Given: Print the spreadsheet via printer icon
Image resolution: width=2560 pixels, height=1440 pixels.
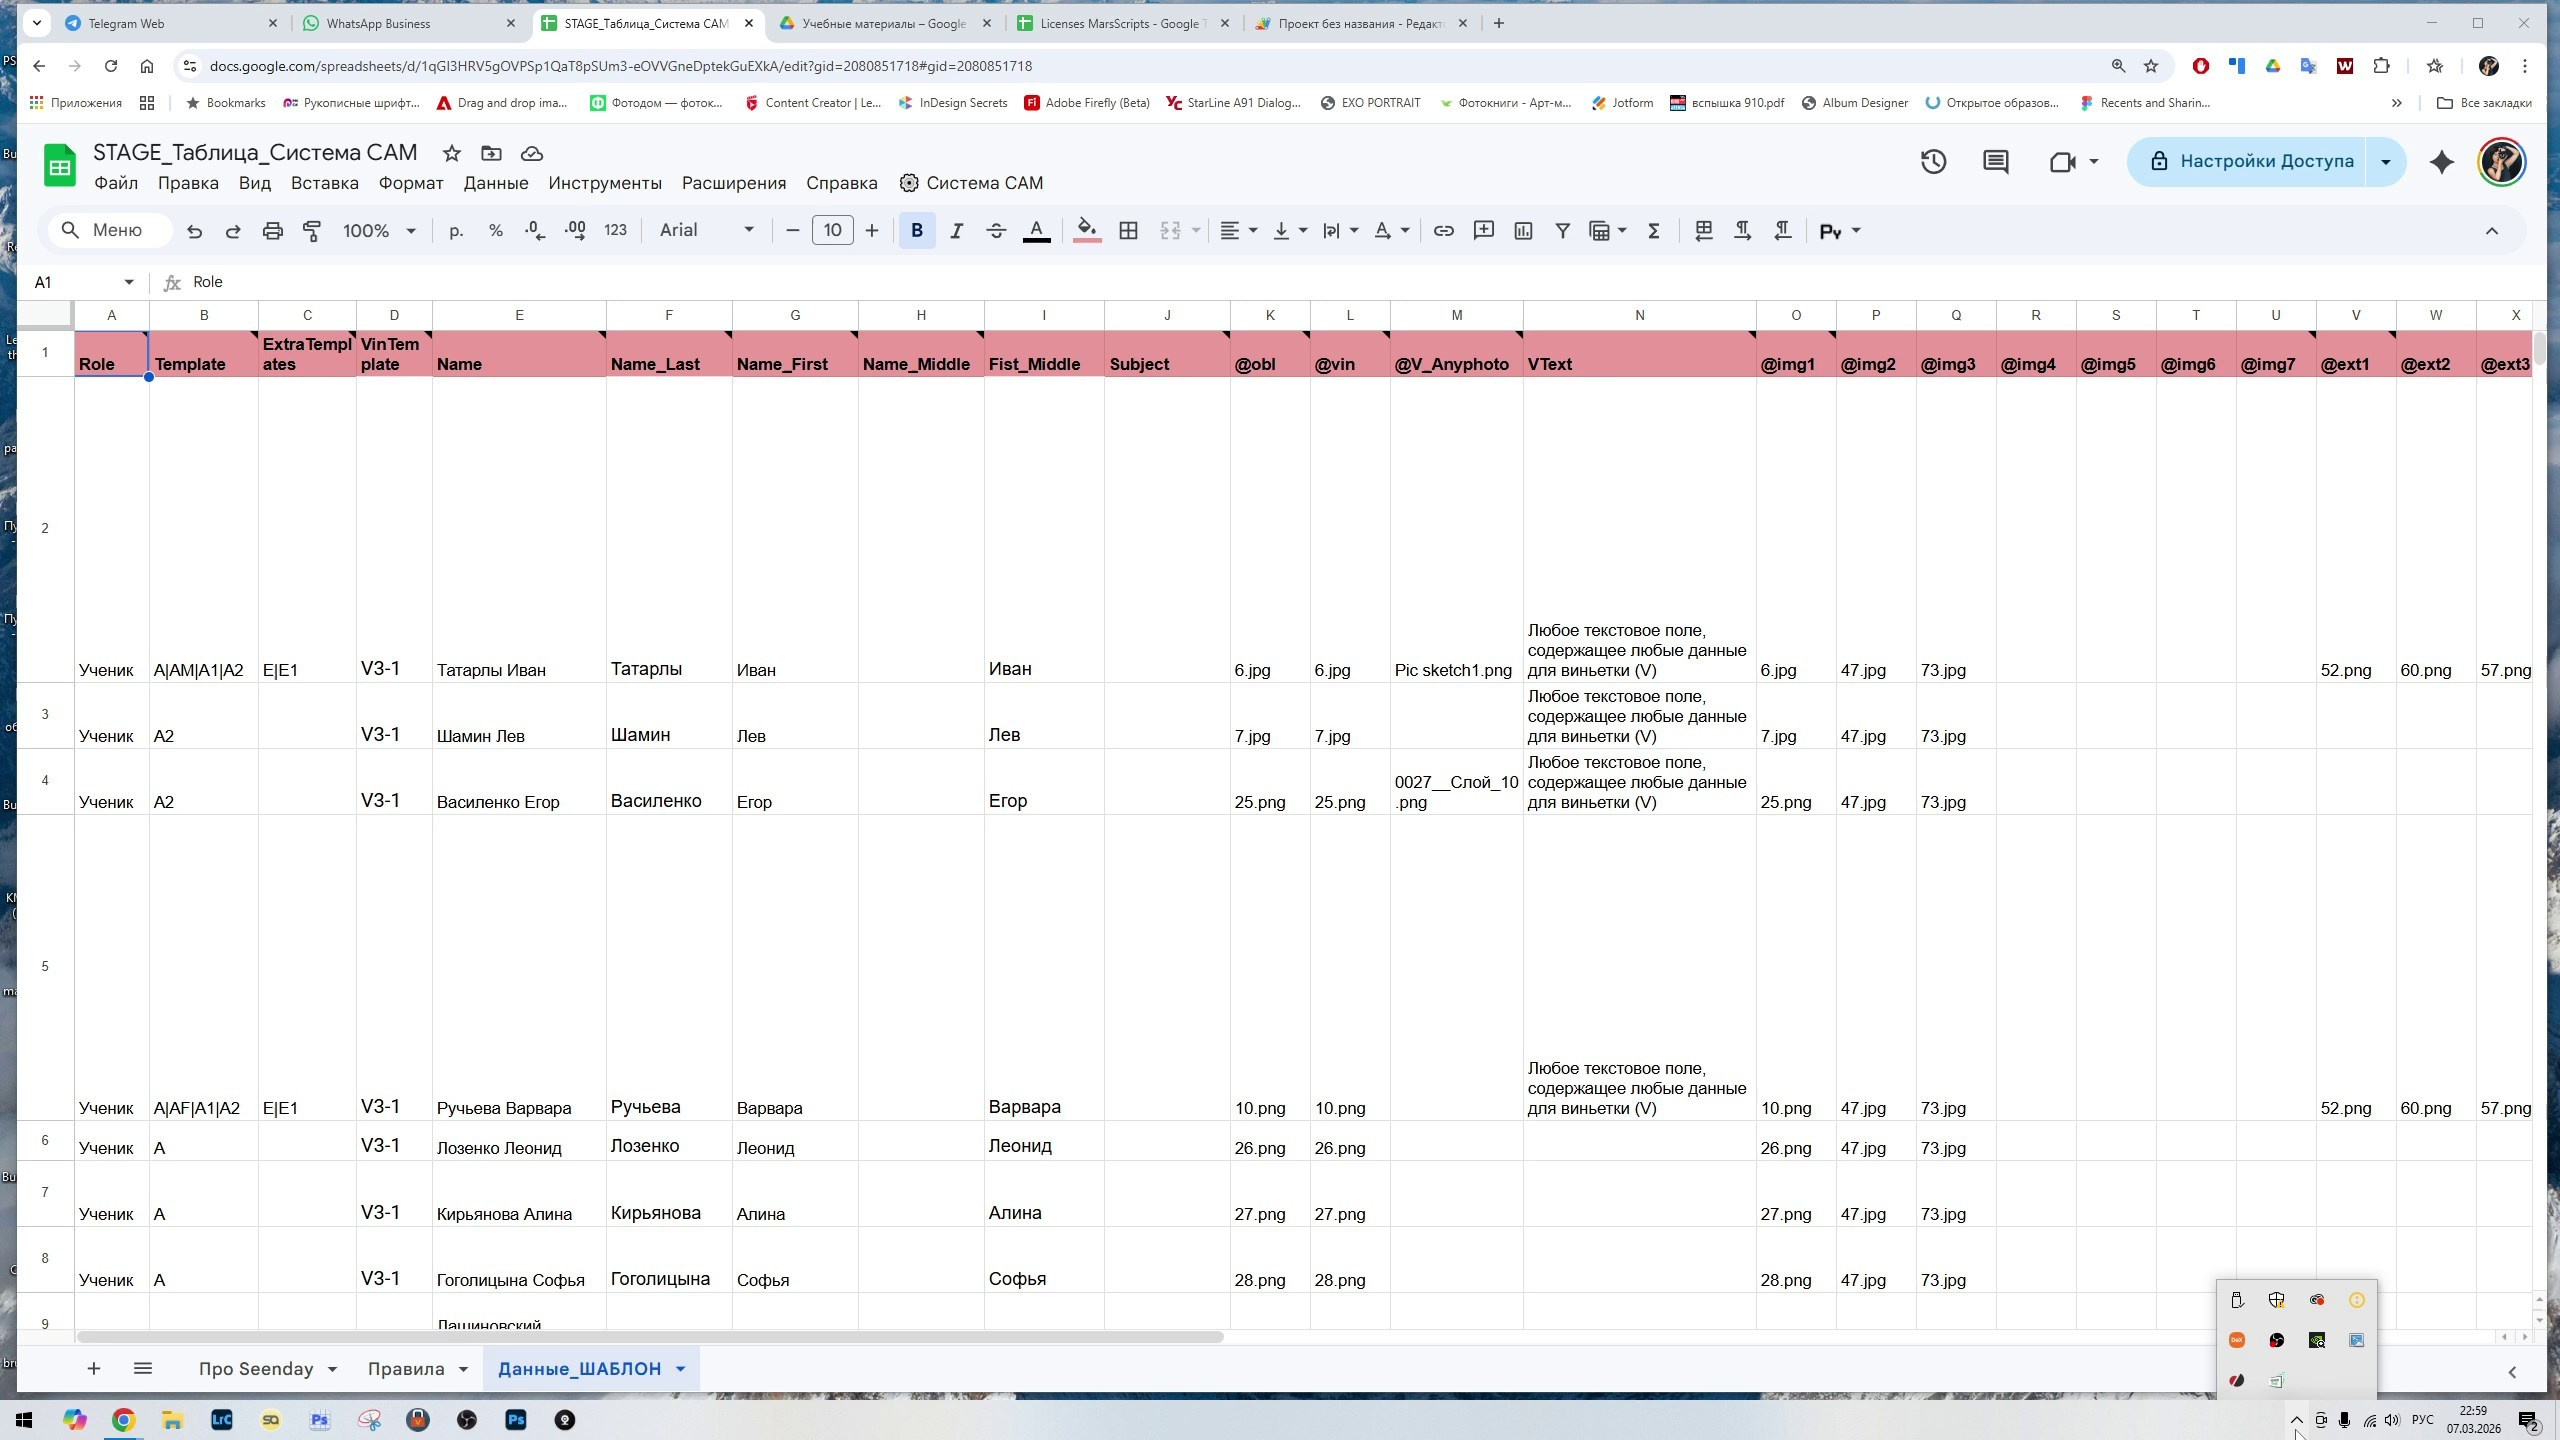Looking at the screenshot, I should coord(272,231).
